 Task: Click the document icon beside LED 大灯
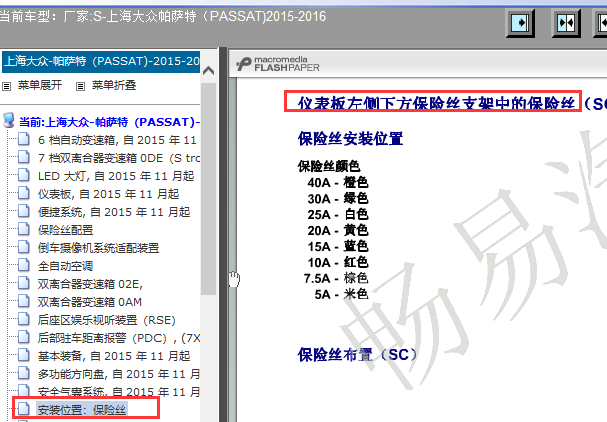[24, 175]
